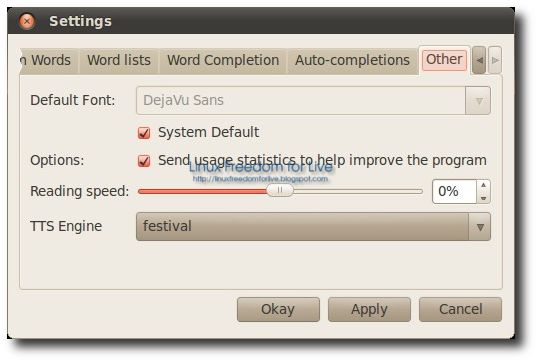This screenshot has height=362, width=538.
Task: Go to the Auto-completions tab
Action: (352, 61)
